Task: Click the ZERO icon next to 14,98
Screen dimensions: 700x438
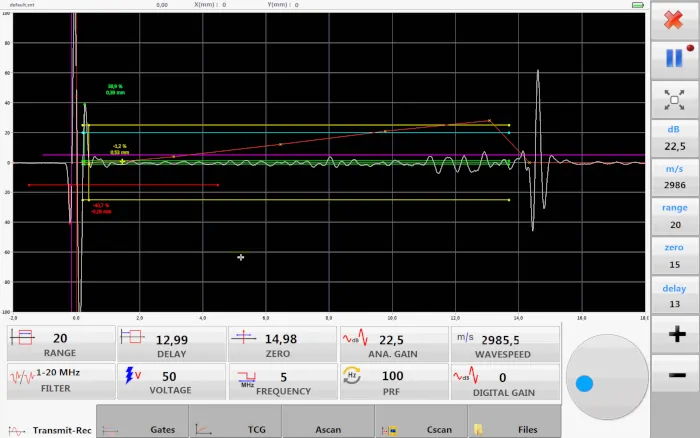Action: 243,337
